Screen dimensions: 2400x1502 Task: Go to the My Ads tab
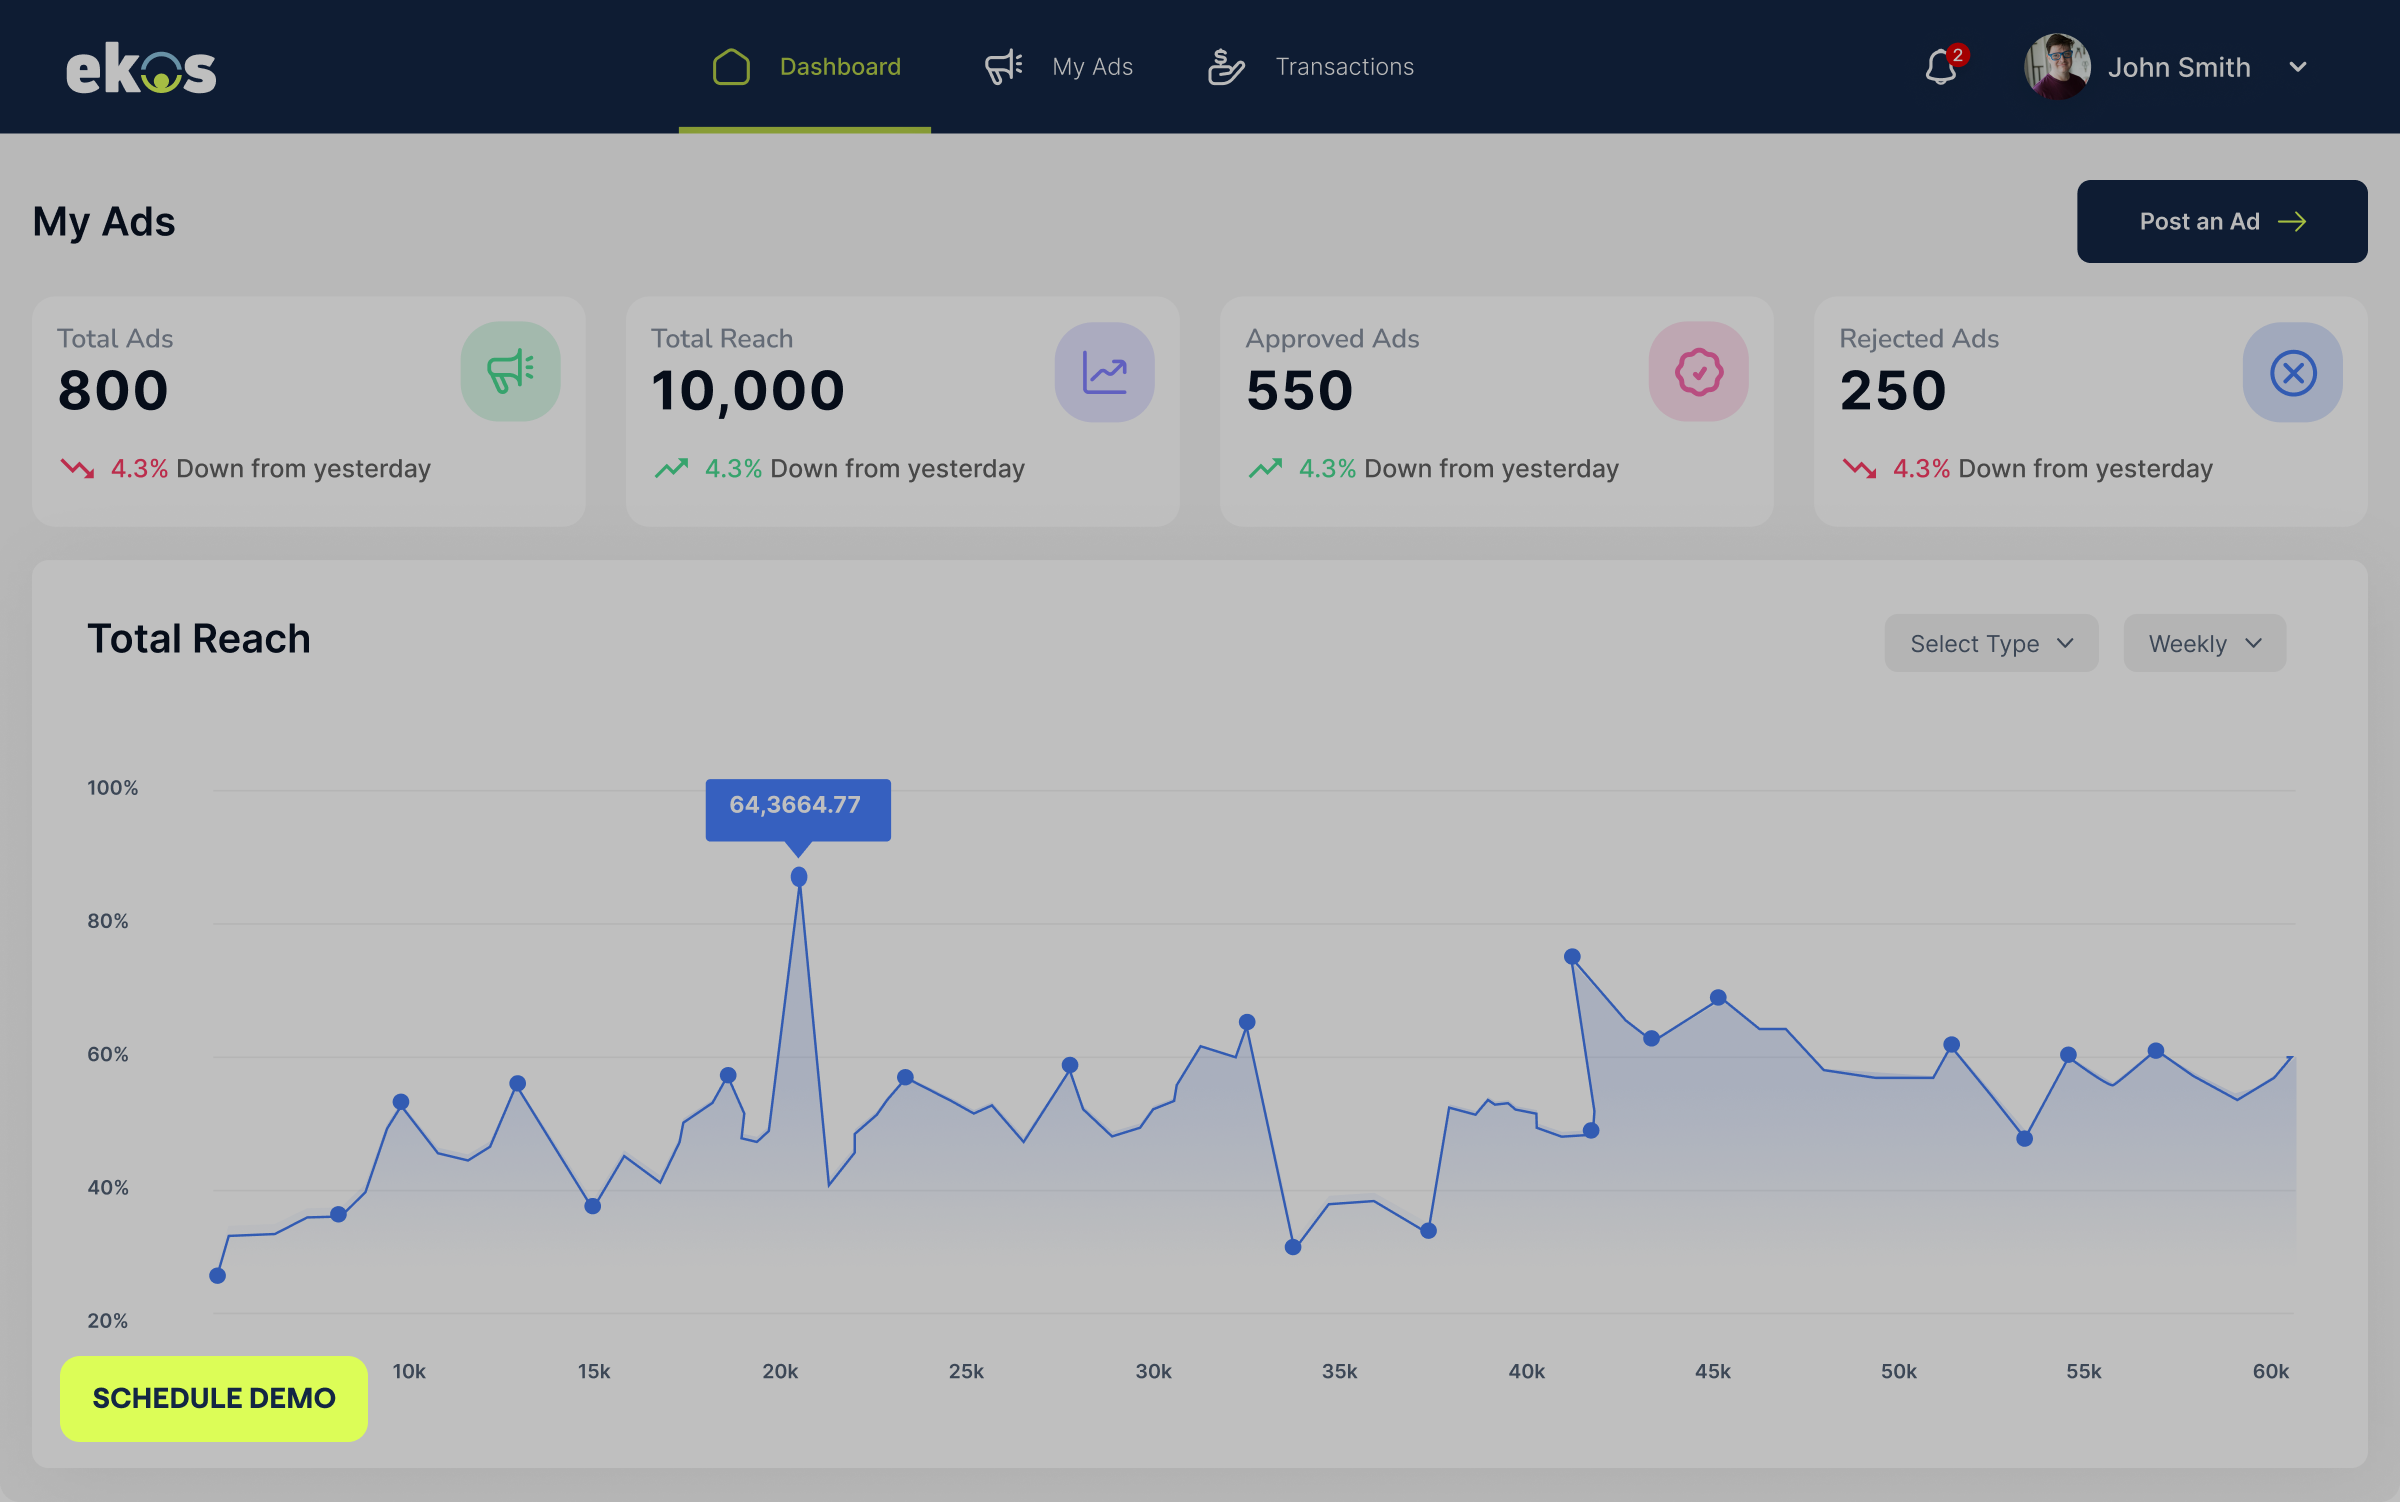coord(1092,67)
